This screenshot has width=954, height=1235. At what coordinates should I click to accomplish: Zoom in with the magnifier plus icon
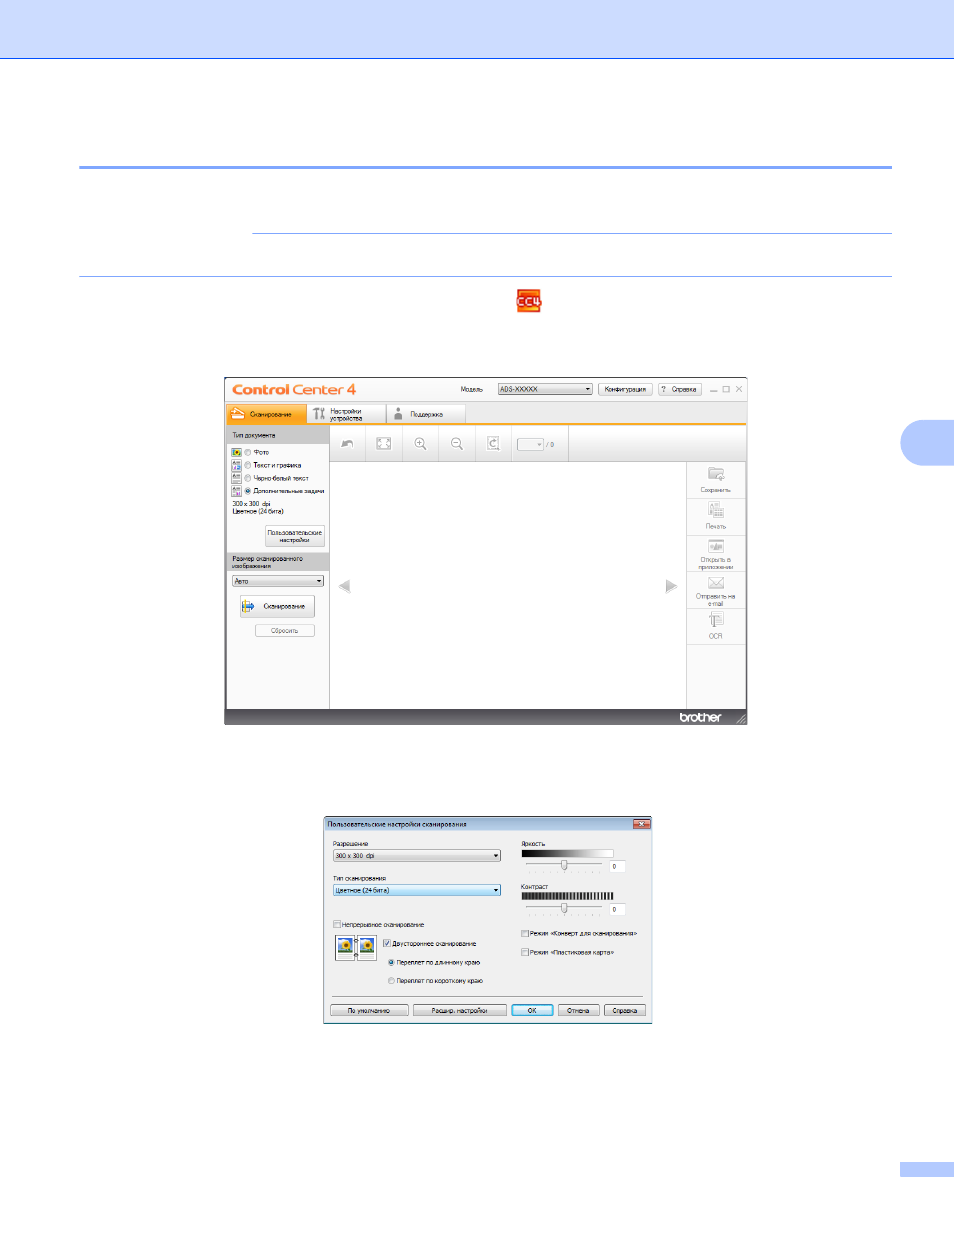[420, 443]
